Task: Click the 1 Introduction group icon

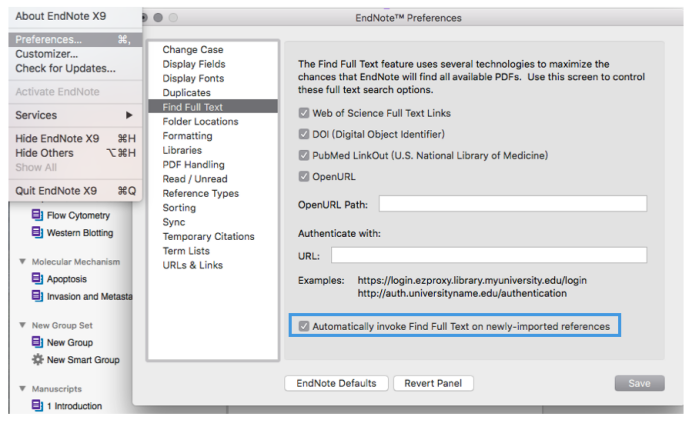Action: pos(37,405)
